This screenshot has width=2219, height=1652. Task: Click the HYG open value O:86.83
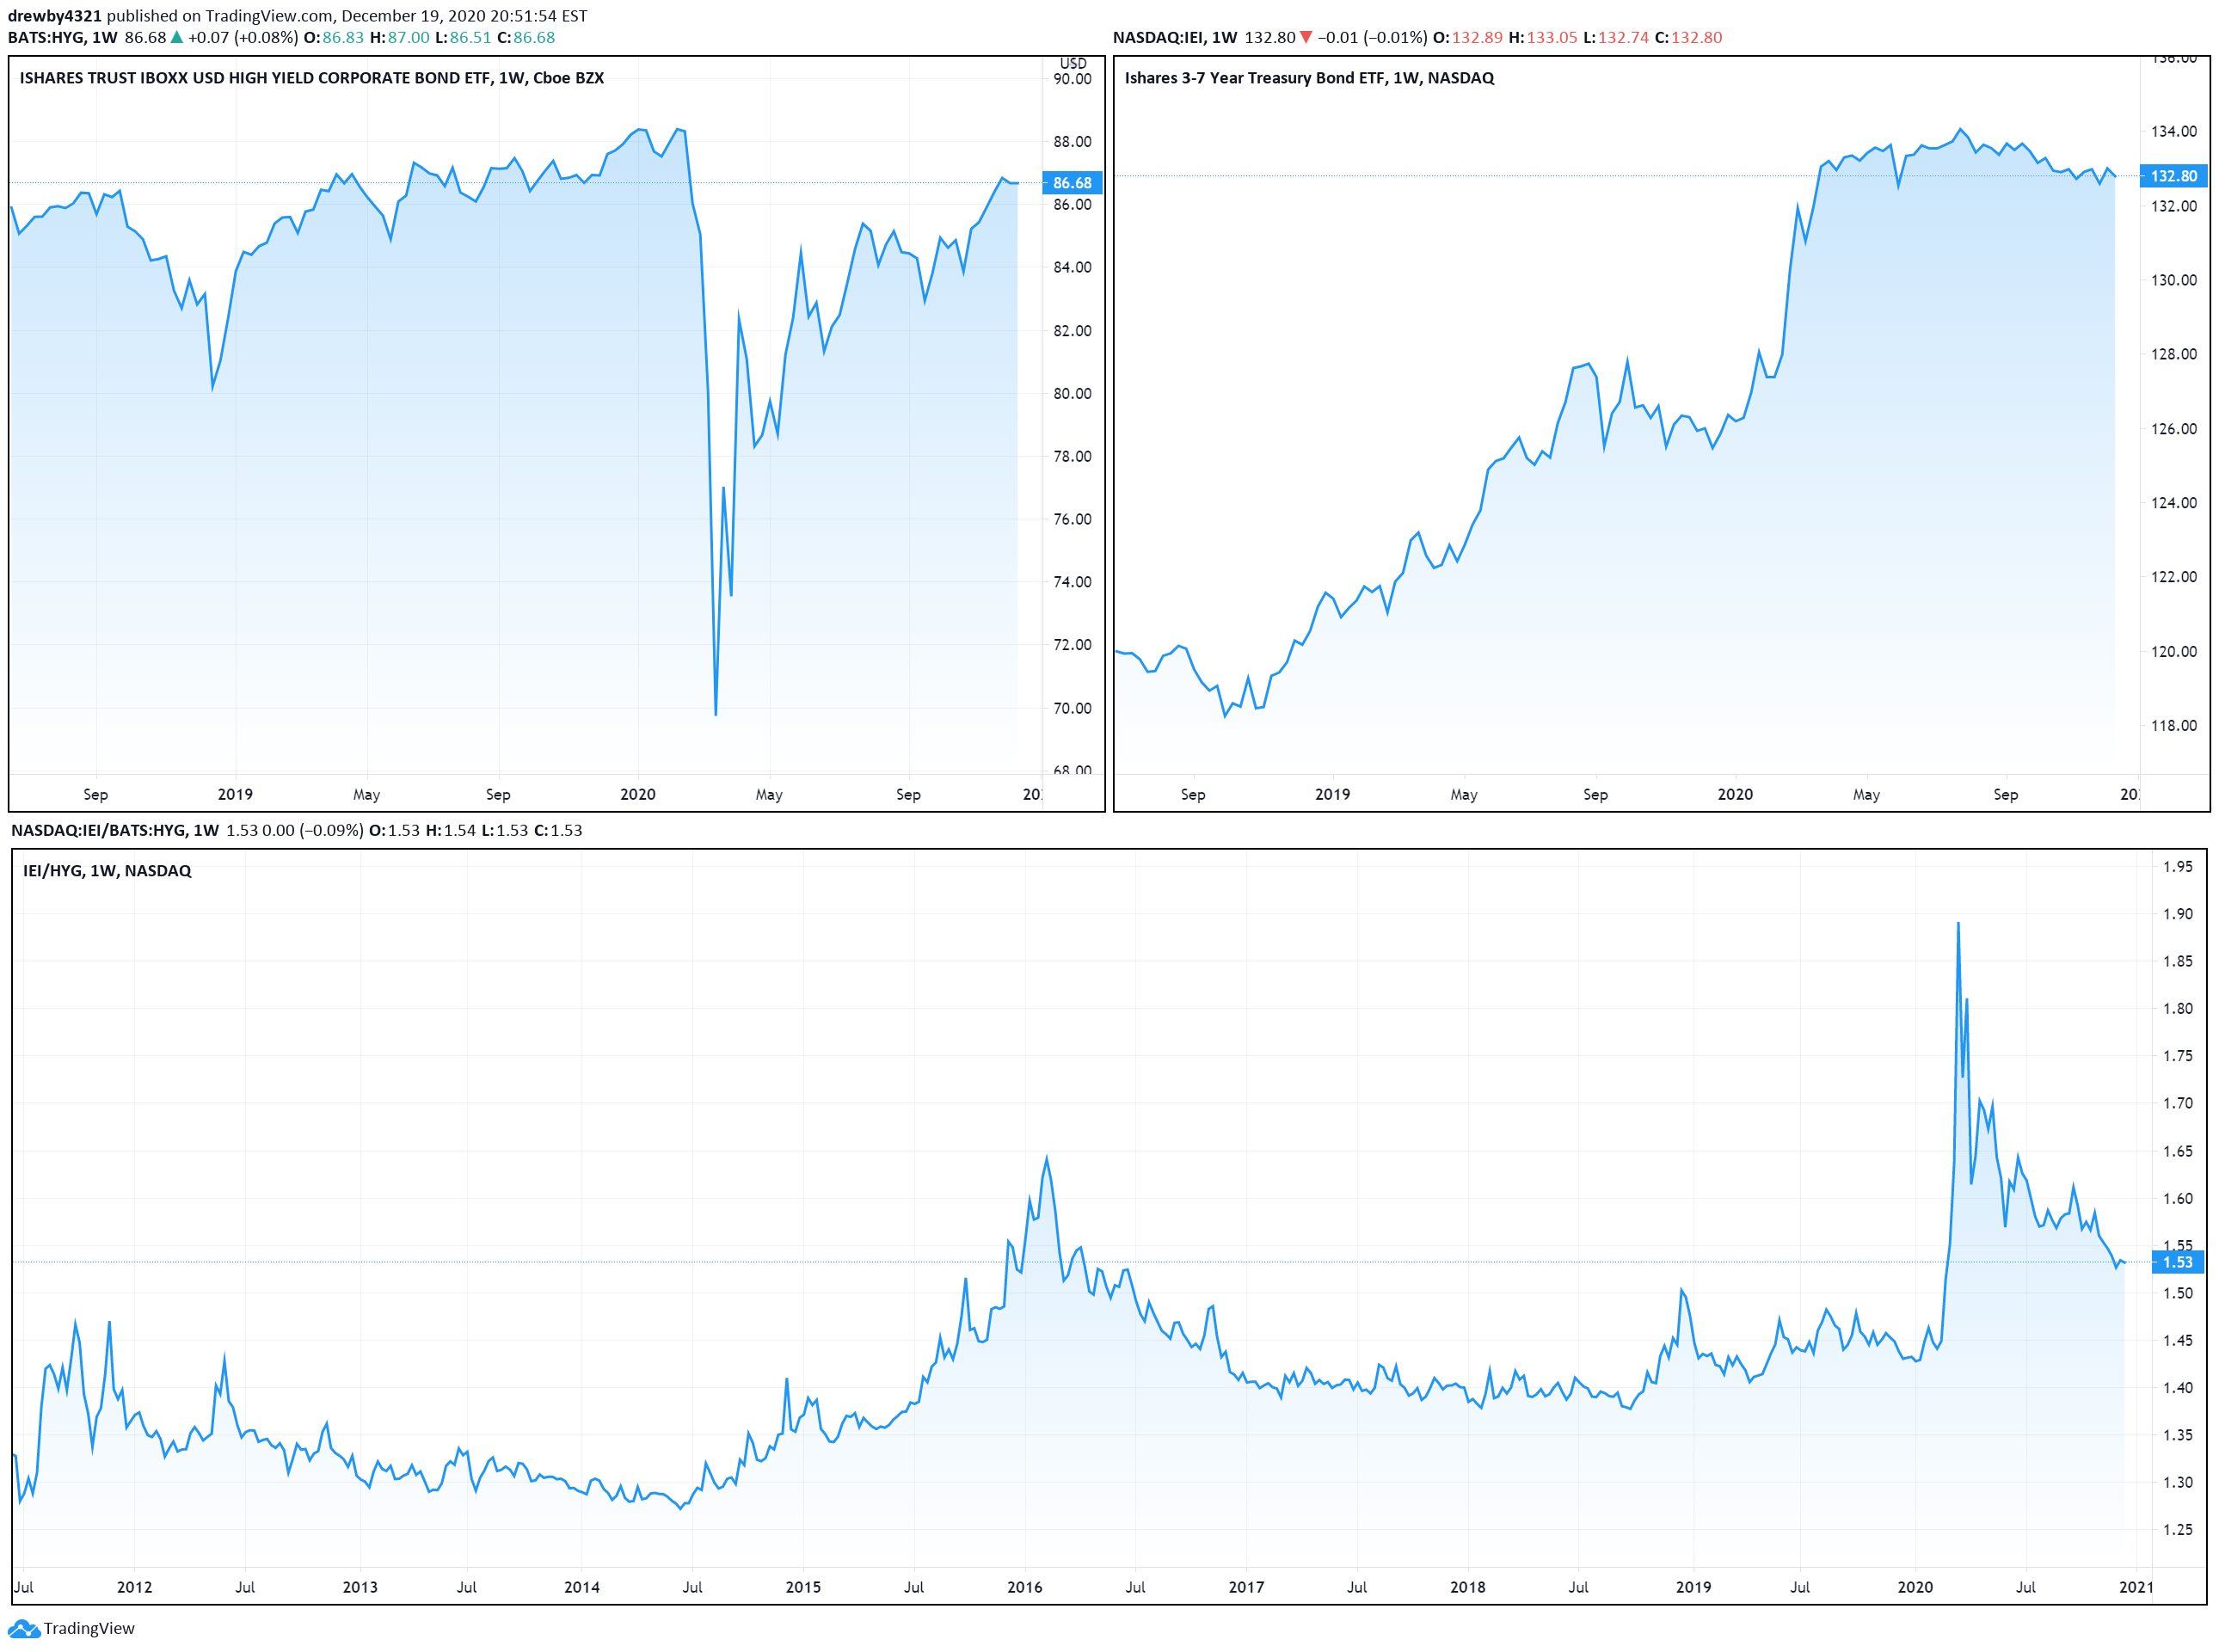(334, 38)
